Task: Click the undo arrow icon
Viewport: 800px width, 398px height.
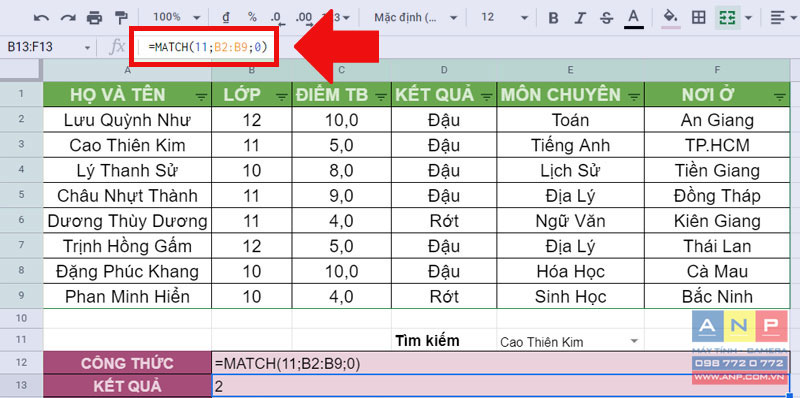Action: pos(41,18)
